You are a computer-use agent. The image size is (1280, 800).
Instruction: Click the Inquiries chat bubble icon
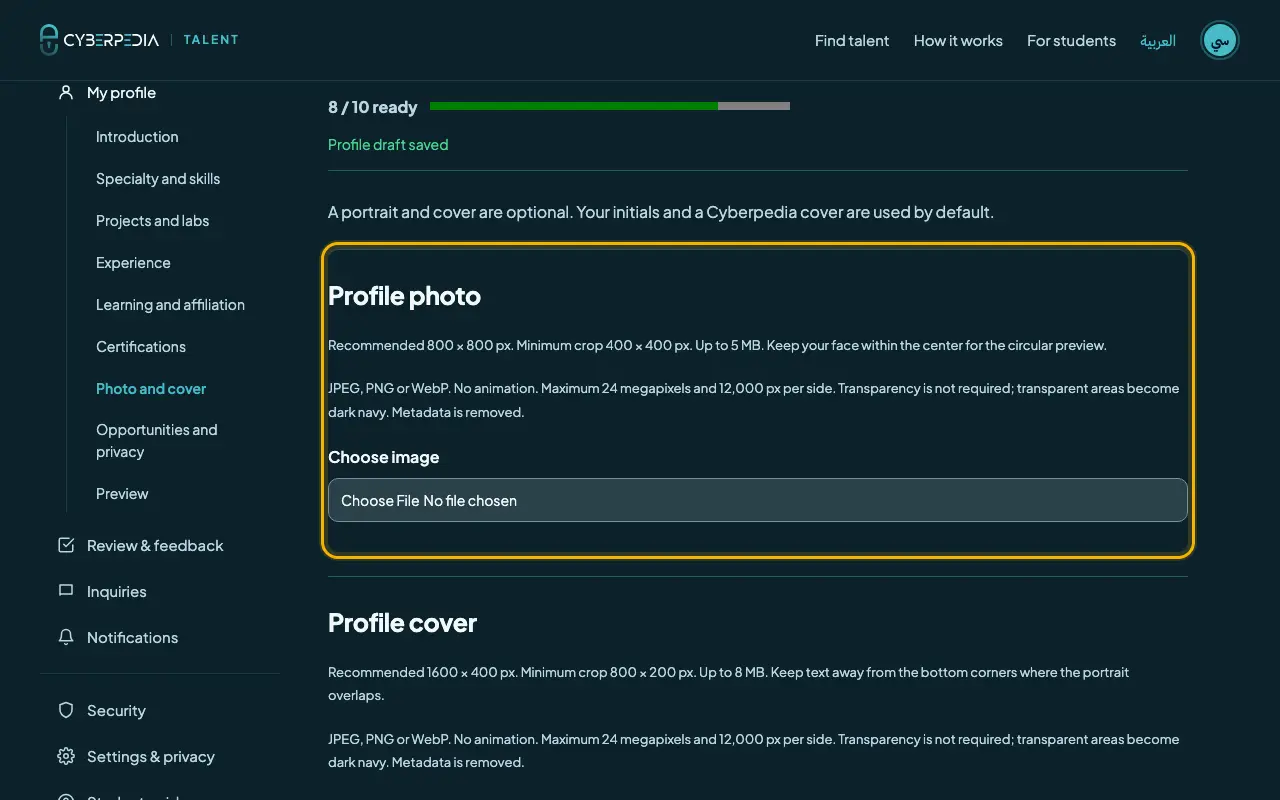coord(66,591)
